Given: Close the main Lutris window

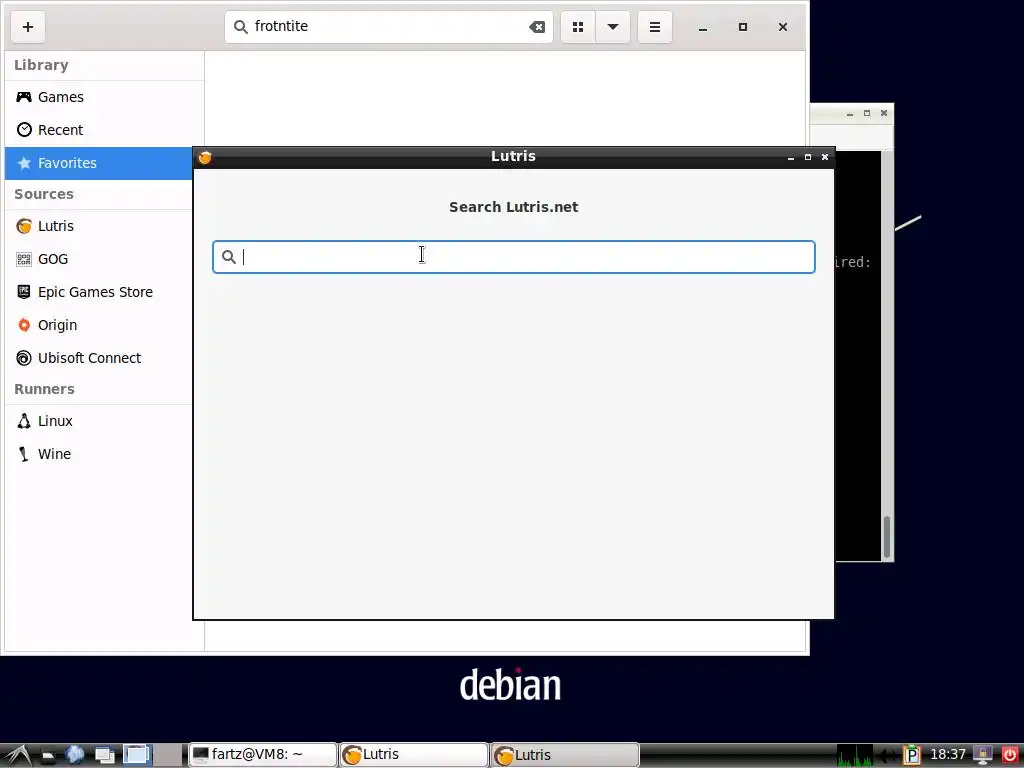Looking at the screenshot, I should pyautogui.click(x=782, y=27).
